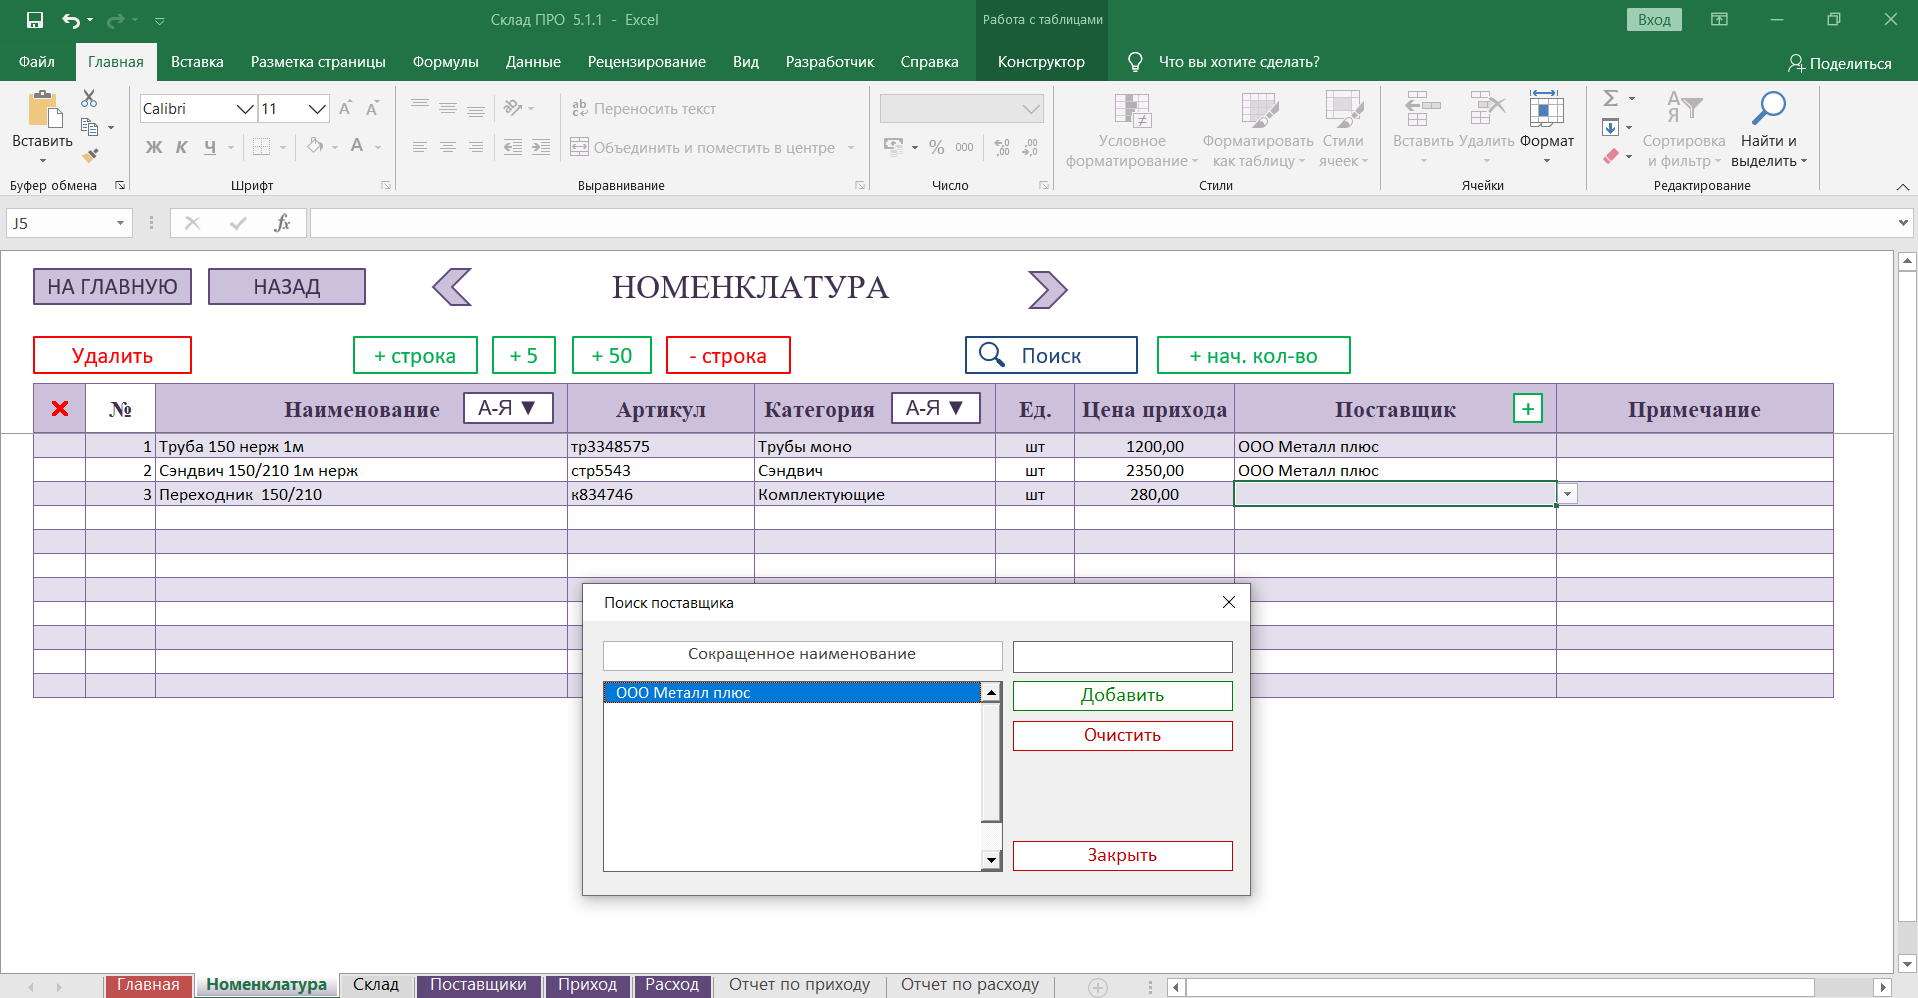1918x998 pixels.
Task: Click the Save icon in title bar
Action: (x=35, y=20)
